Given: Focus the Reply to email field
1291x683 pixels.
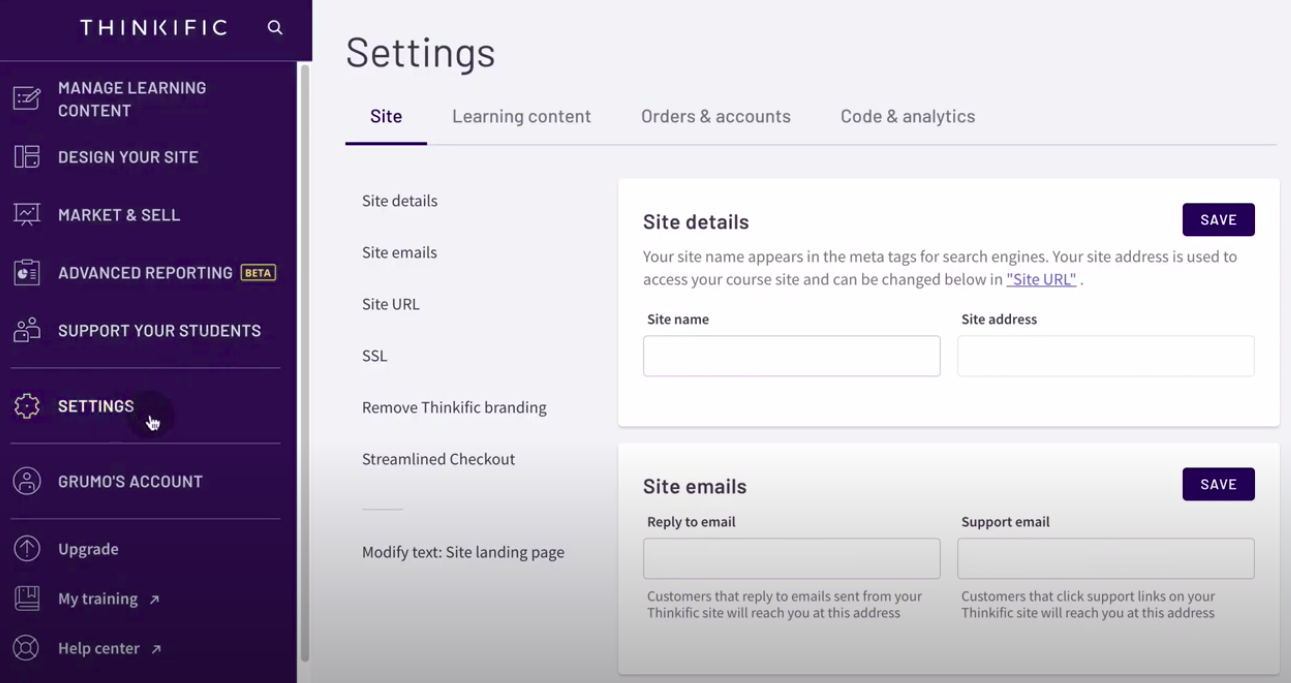Looking at the screenshot, I should pos(791,558).
